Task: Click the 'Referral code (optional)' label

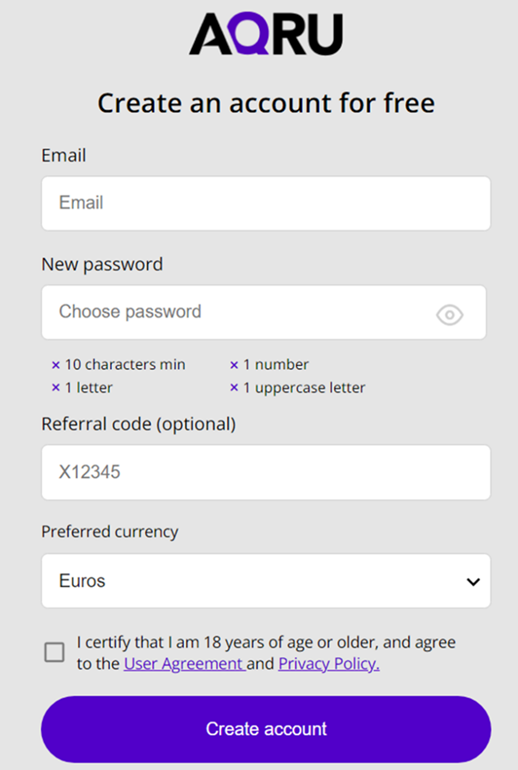Action: point(138,424)
